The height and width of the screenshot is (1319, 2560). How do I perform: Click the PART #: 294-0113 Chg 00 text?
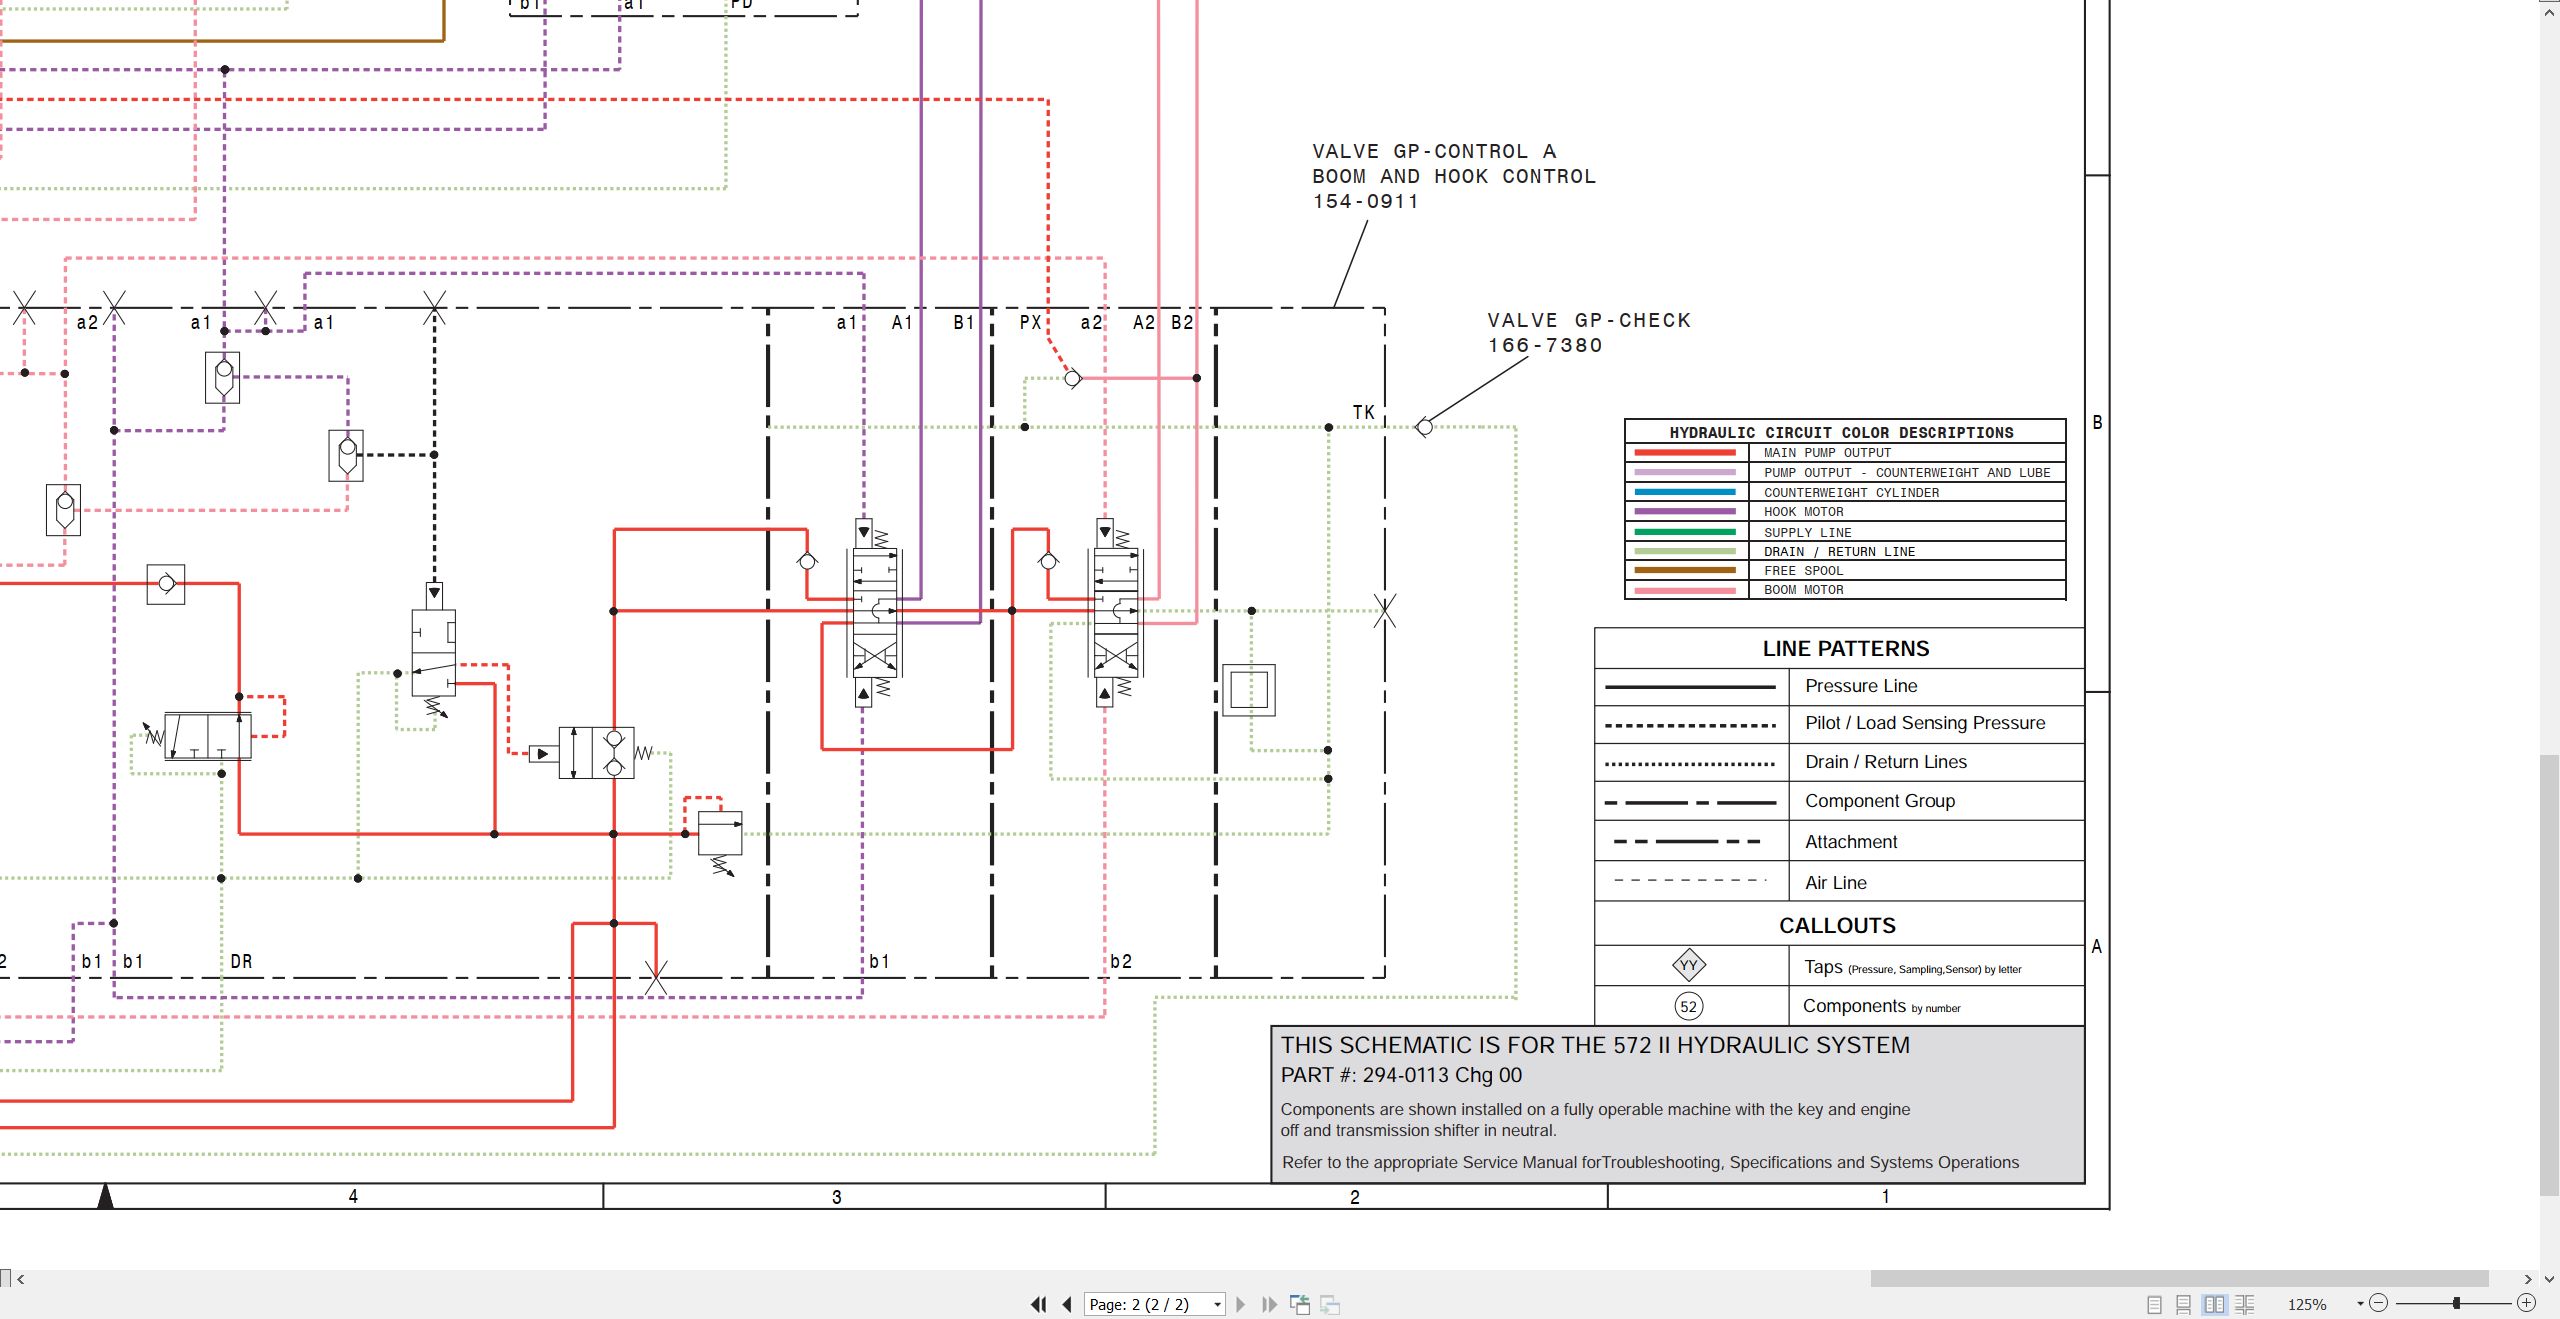[x=1401, y=1075]
